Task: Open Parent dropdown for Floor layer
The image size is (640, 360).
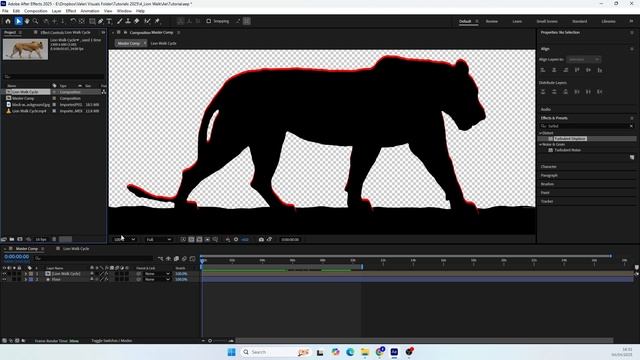Action: [157, 280]
